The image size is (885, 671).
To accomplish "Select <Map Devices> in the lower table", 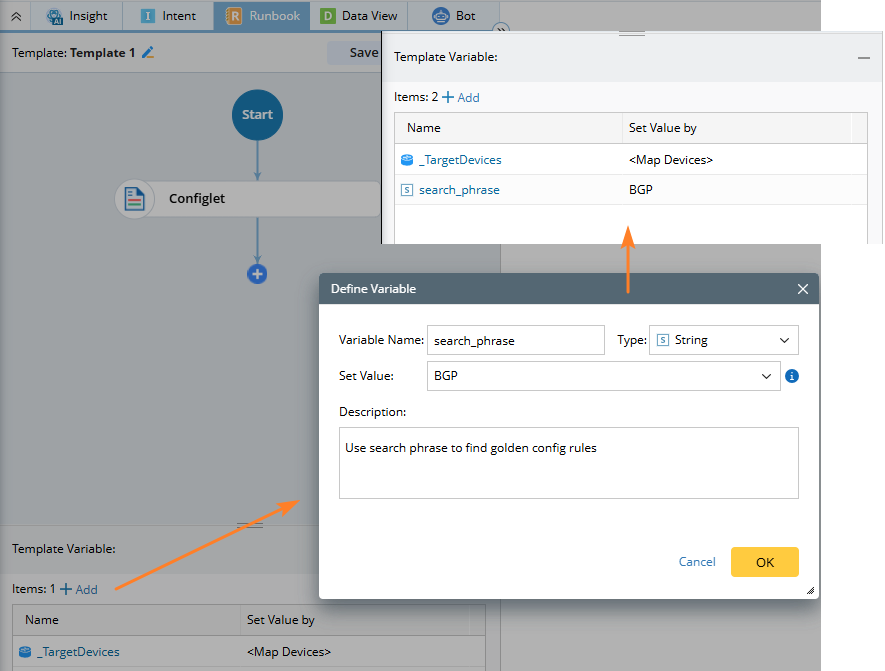I will click(288, 652).
